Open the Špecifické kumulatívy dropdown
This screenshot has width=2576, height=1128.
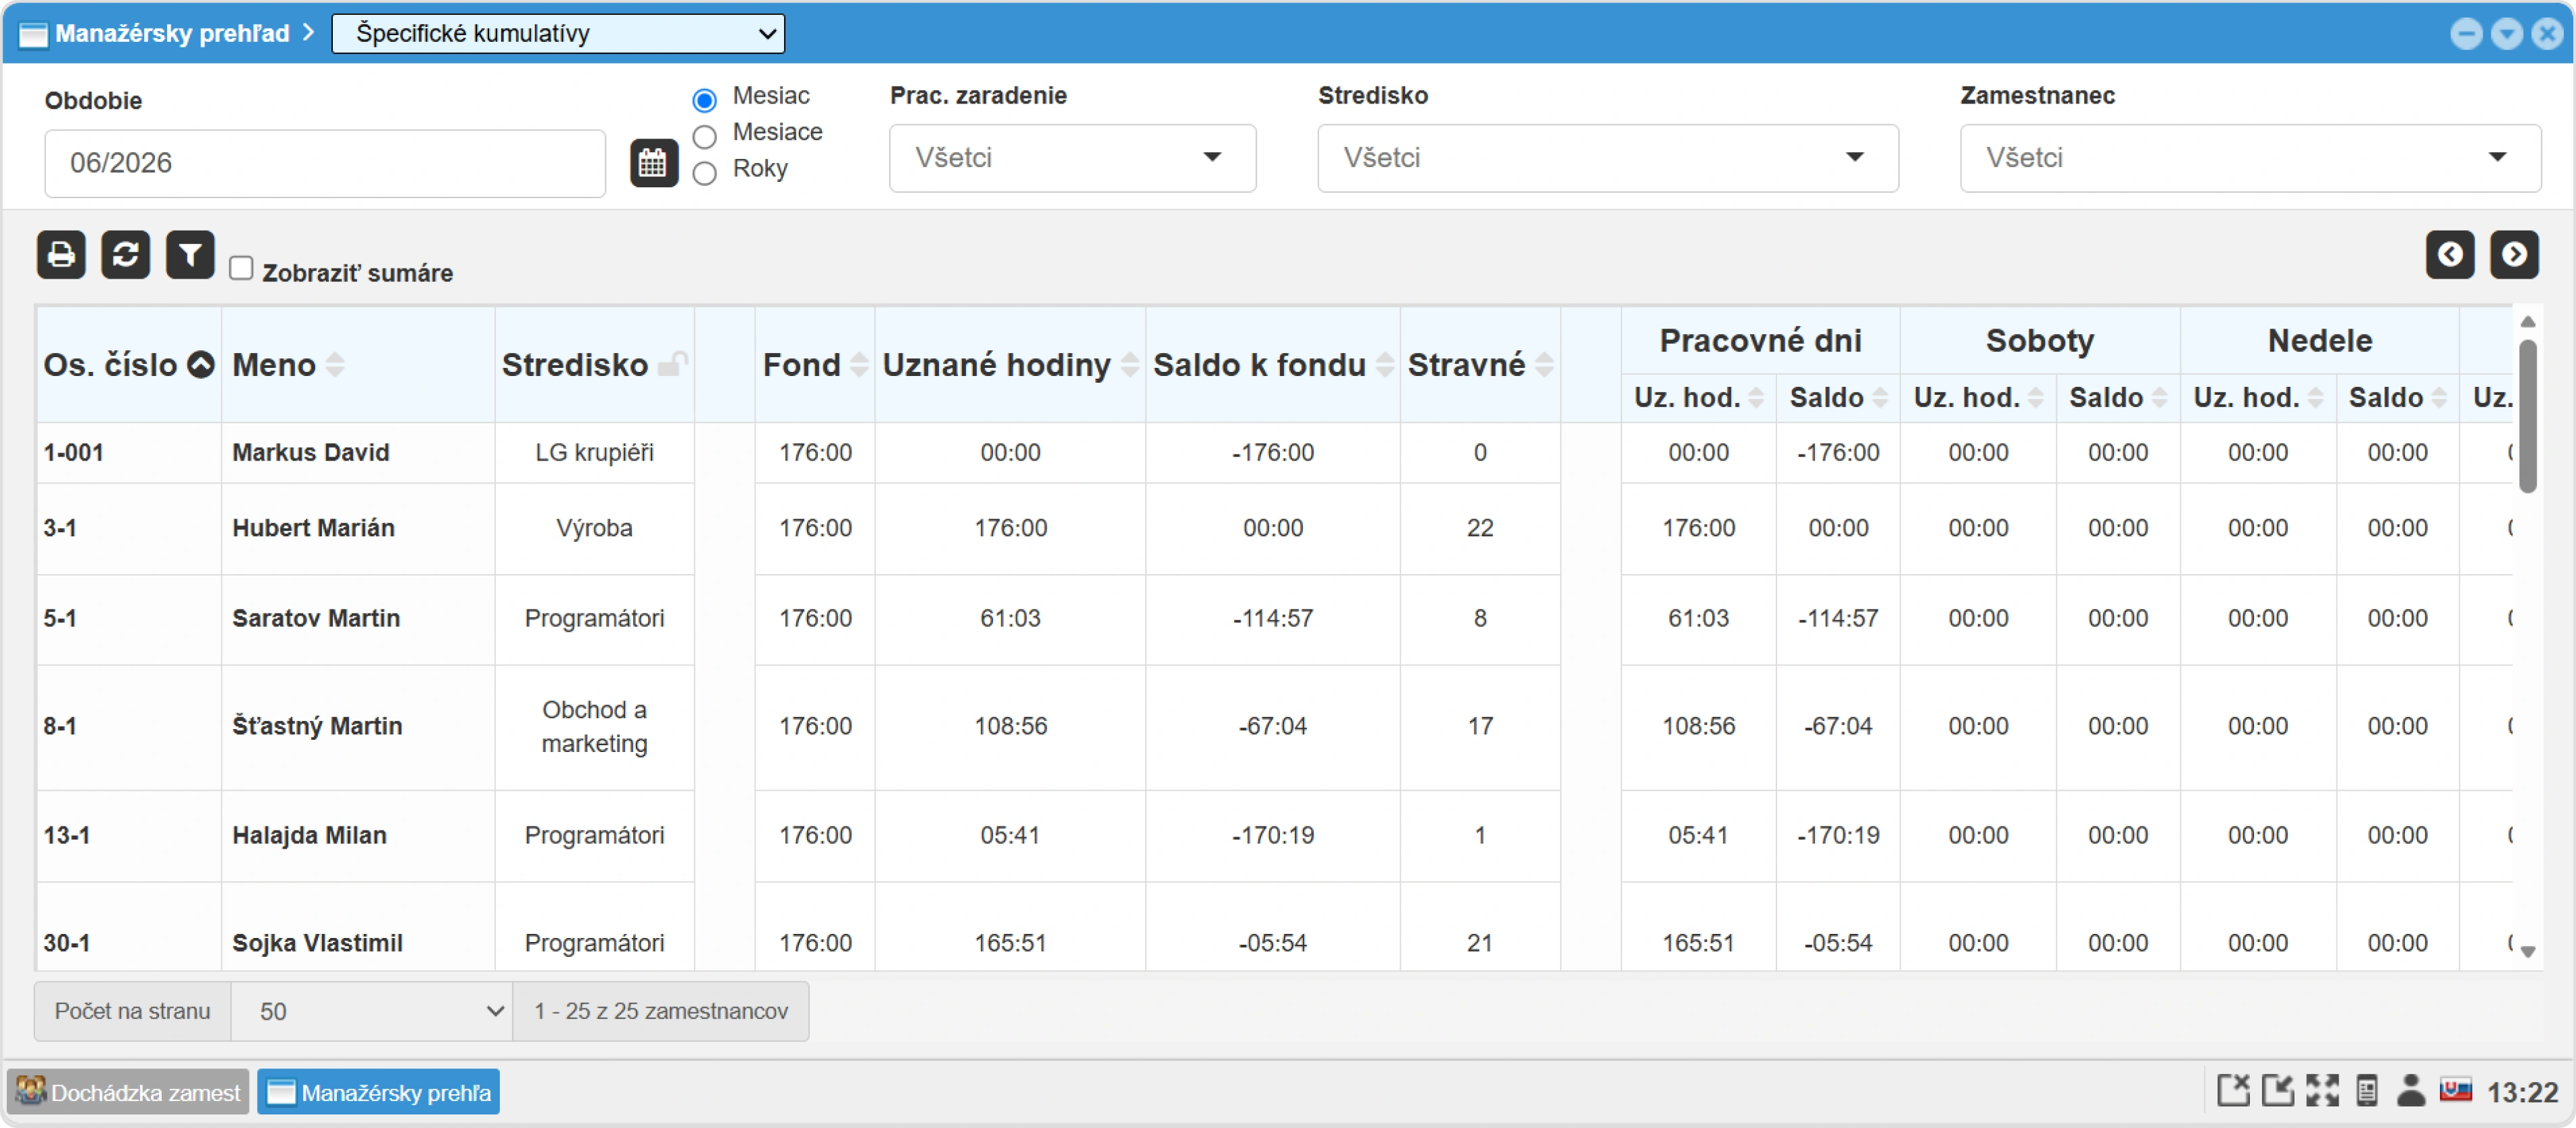(558, 33)
